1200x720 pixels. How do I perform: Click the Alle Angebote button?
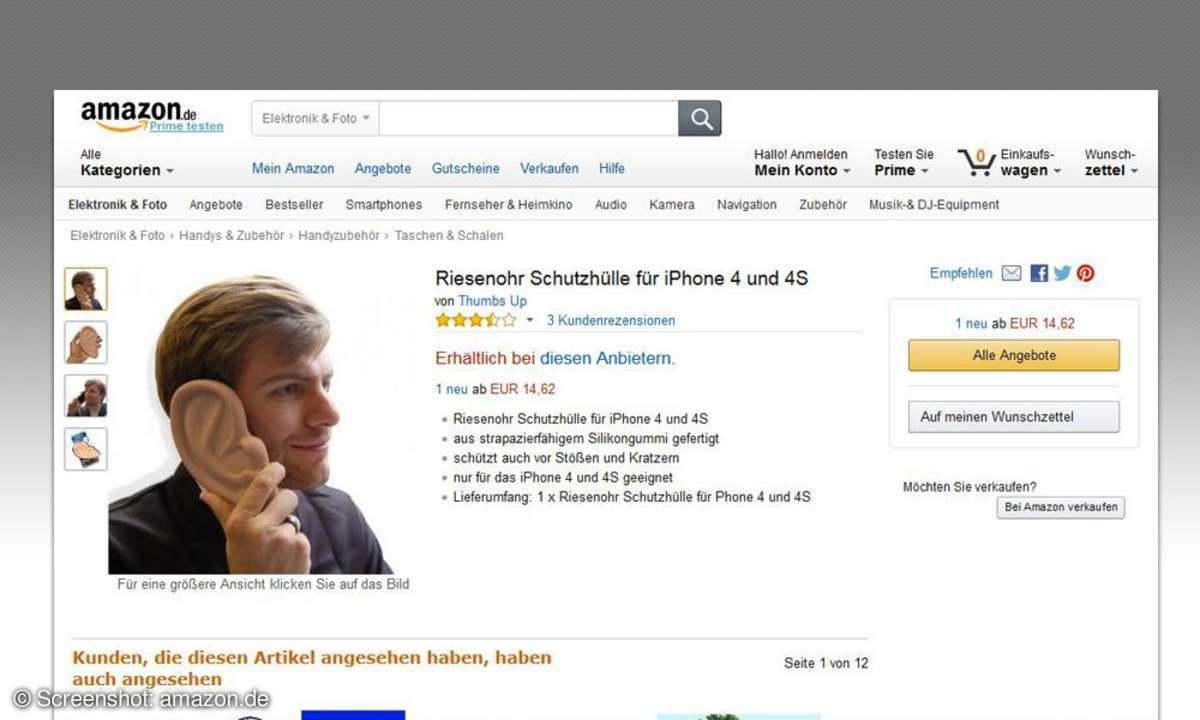click(1014, 355)
